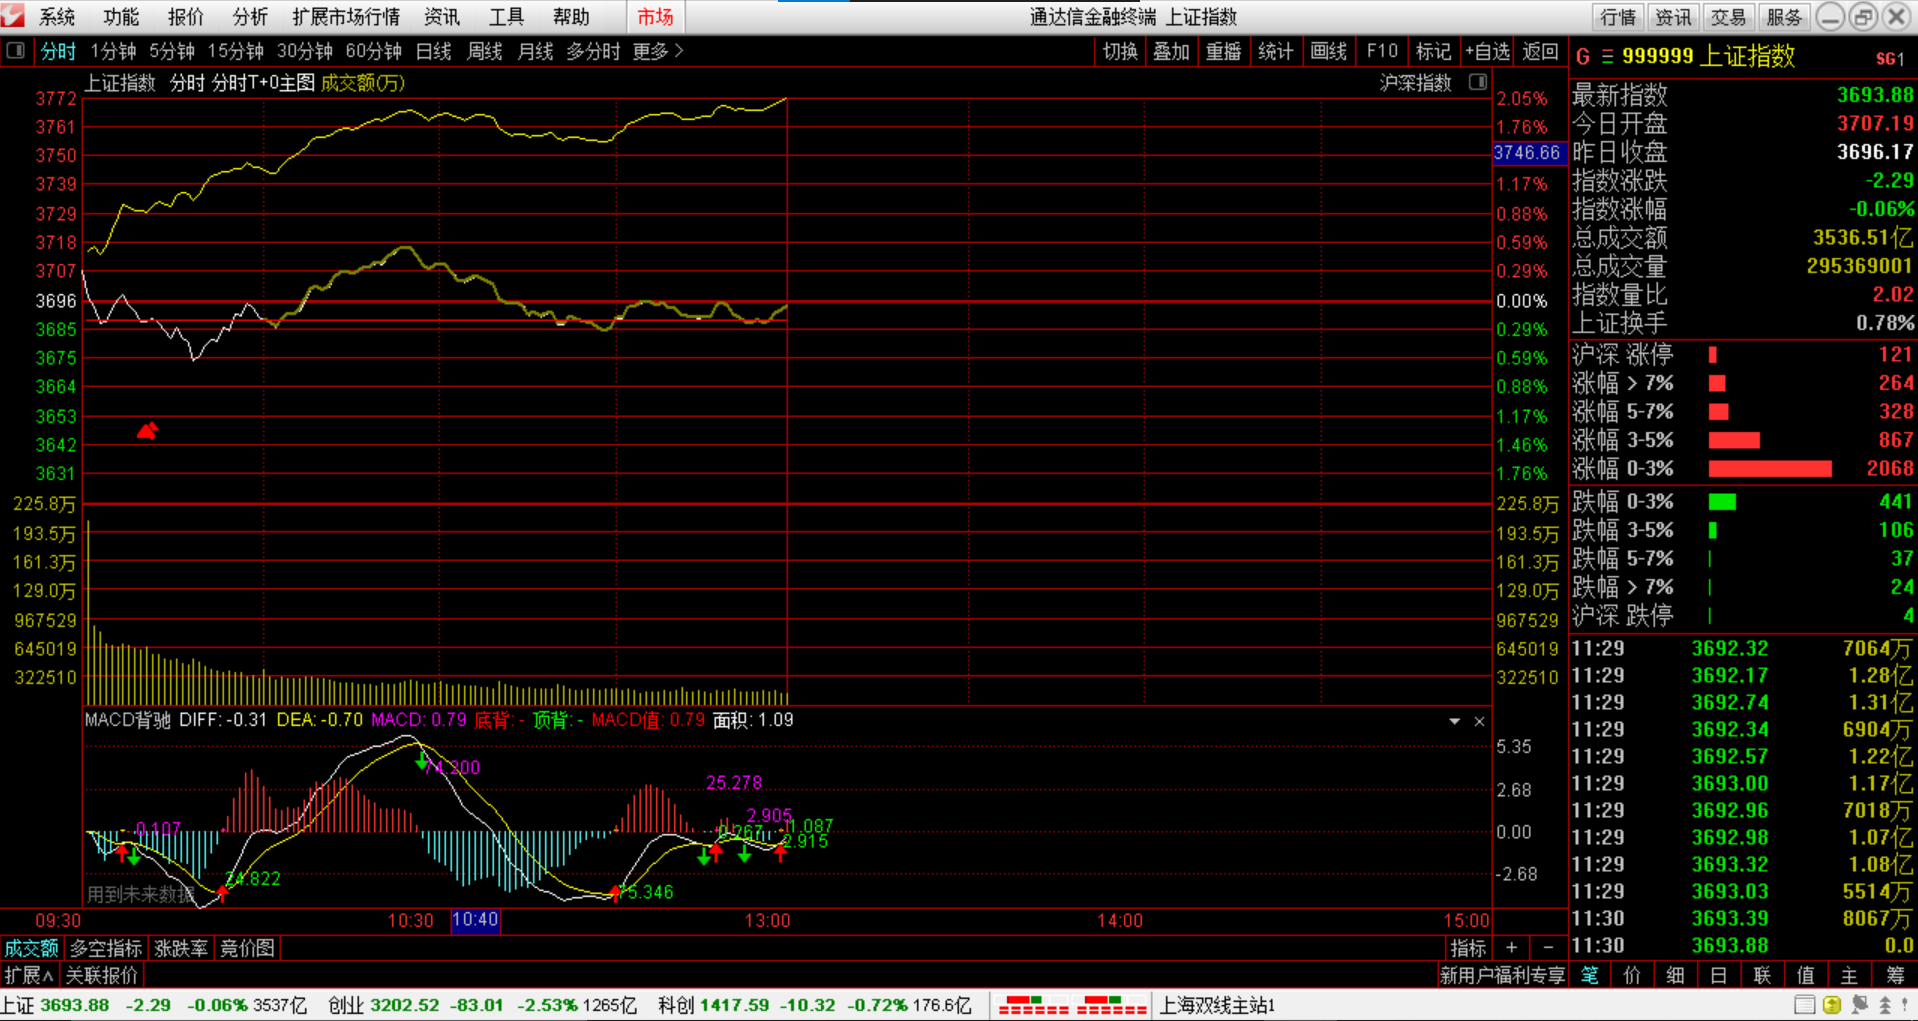Viewport: 1918px width, 1021px height.
Task: Click the 上海双线主站1 server label
Action: pos(1217,1005)
